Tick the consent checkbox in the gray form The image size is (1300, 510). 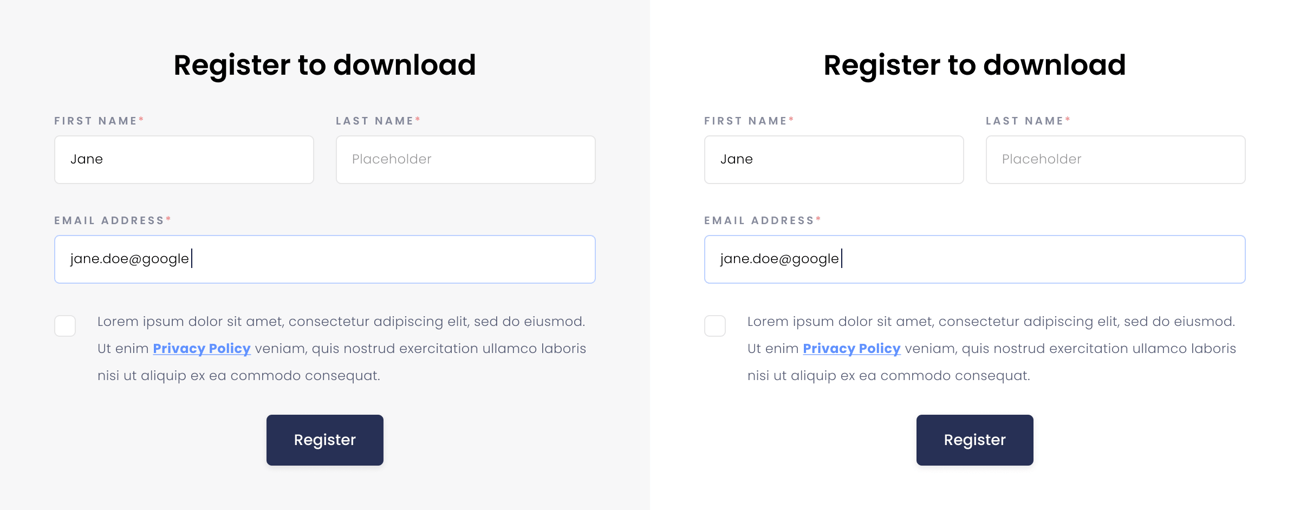tap(65, 326)
